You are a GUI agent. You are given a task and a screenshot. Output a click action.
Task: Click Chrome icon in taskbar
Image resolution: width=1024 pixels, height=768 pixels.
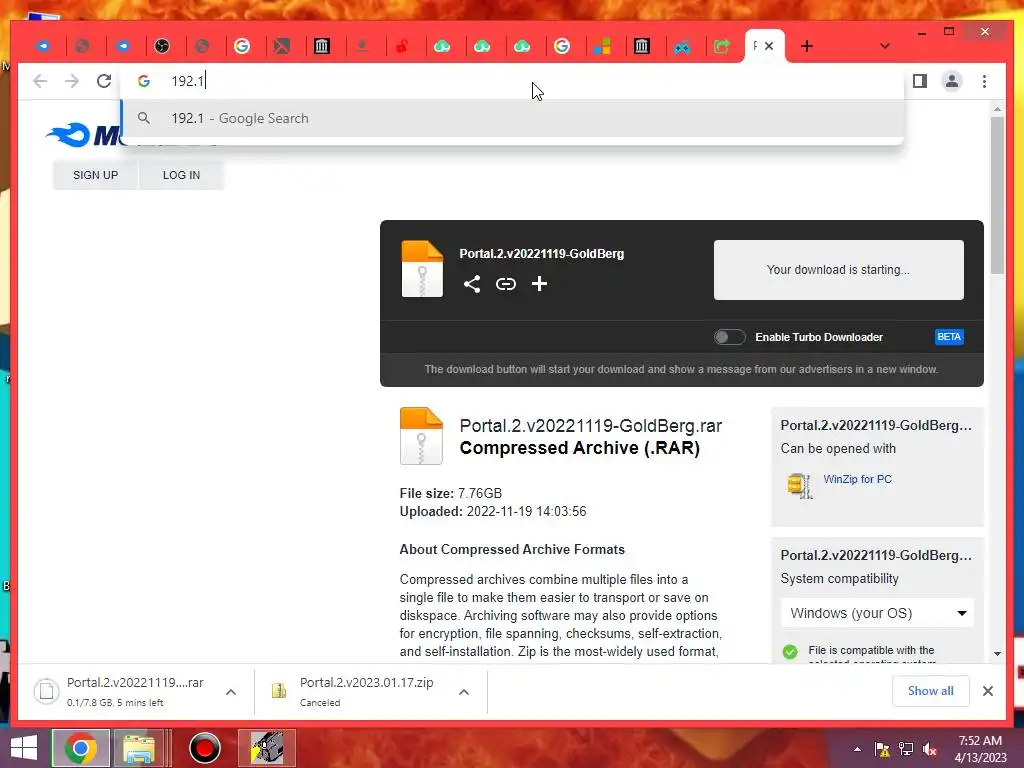pos(81,748)
